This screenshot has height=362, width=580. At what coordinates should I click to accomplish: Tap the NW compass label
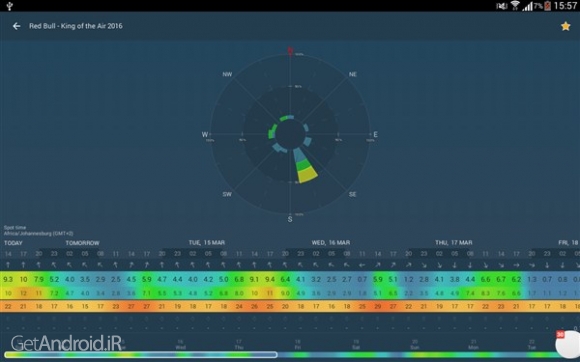[x=227, y=74]
